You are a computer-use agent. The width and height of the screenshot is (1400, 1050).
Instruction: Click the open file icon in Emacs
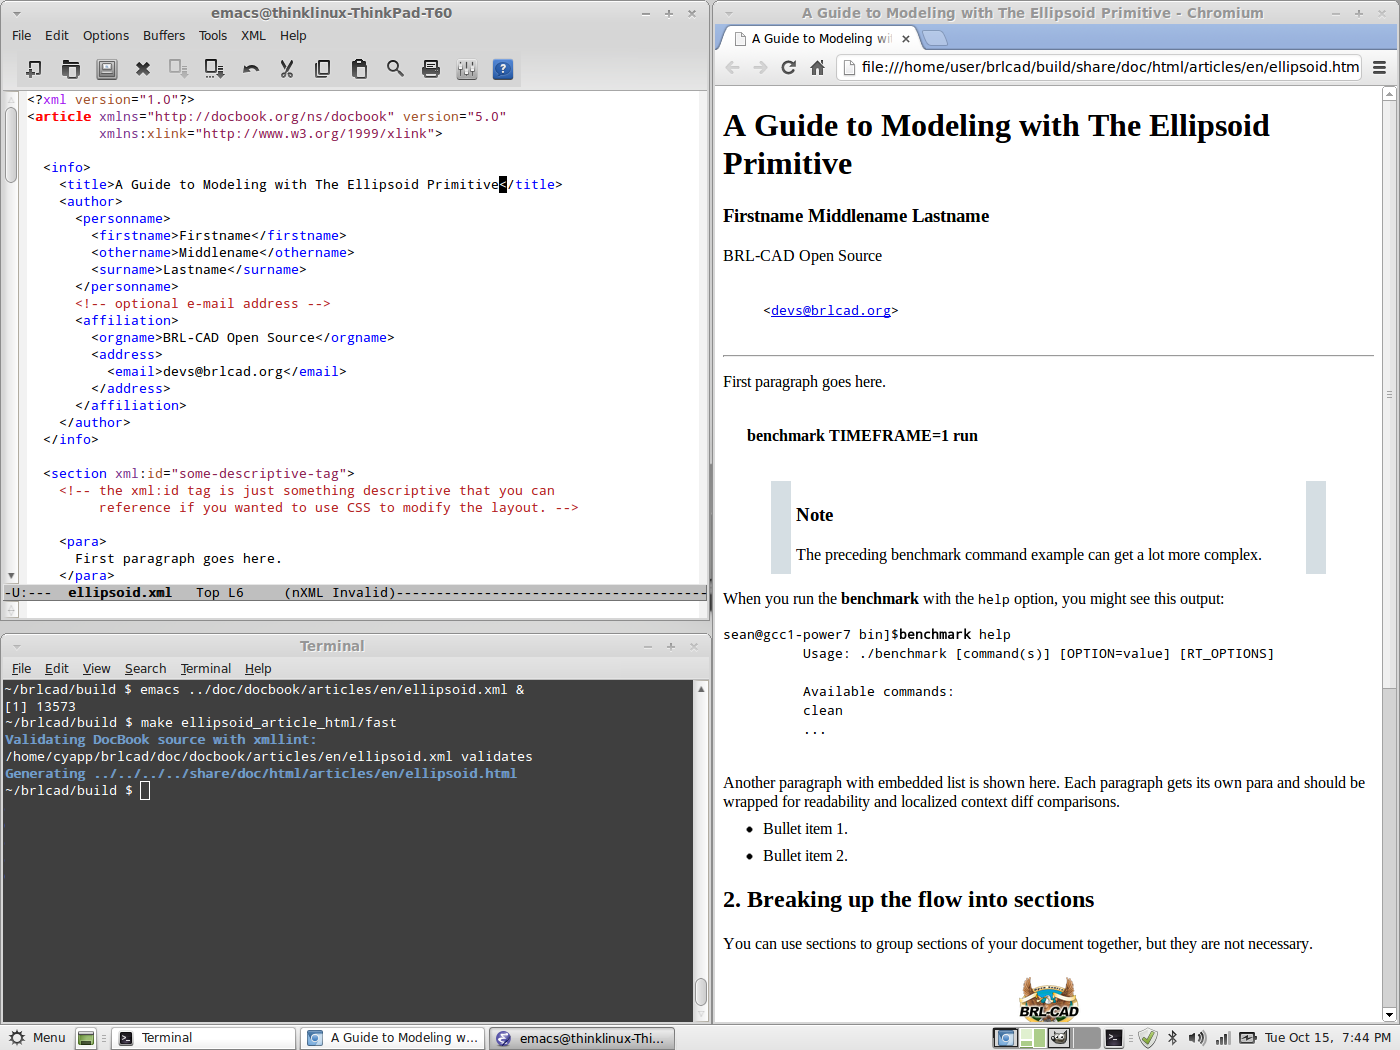[x=71, y=69]
